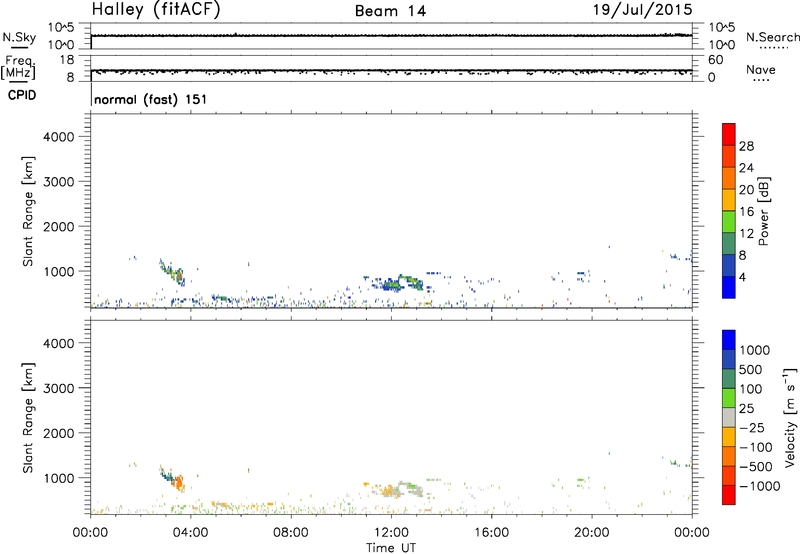800x554 pixels.
Task: Click the '16:00' time tick label
Action: 491,533
